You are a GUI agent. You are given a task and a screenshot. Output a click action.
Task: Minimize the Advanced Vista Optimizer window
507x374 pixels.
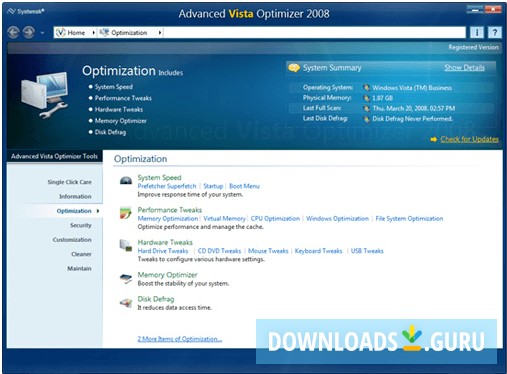(x=475, y=9)
